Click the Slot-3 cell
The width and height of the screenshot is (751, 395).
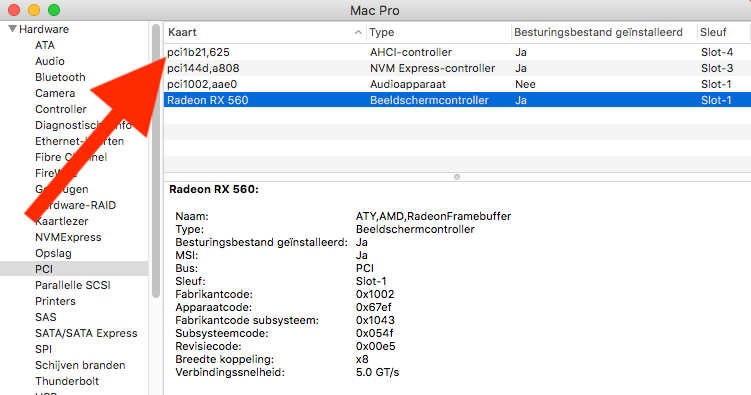[717, 68]
